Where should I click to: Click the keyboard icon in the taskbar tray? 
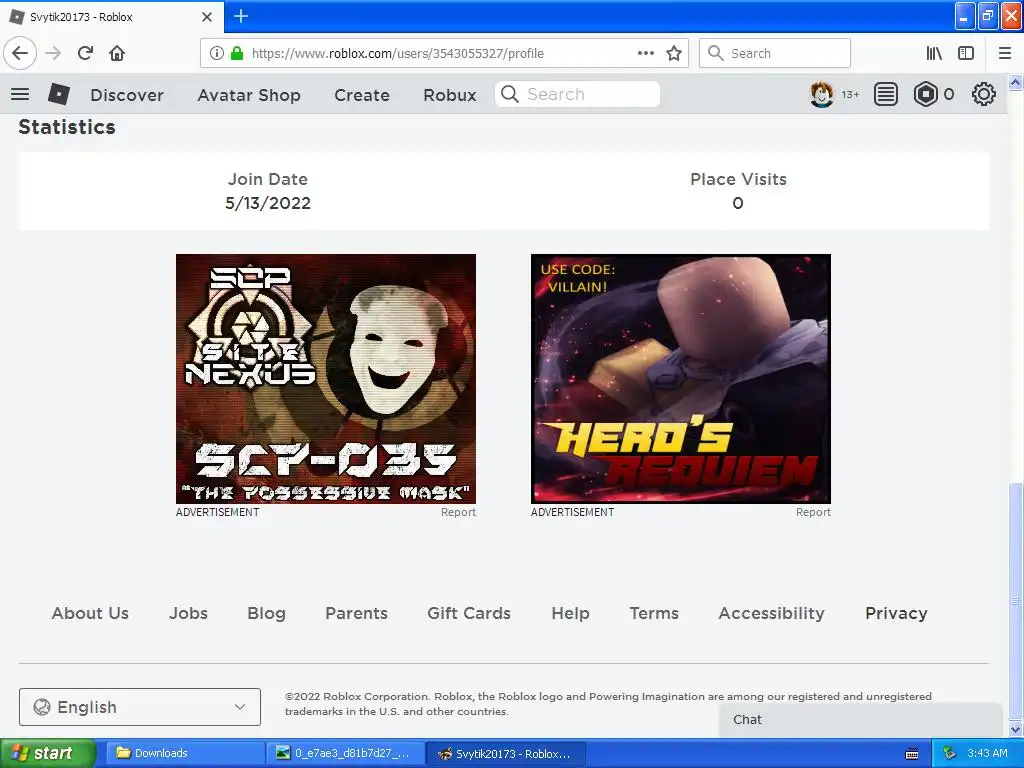pos(912,754)
